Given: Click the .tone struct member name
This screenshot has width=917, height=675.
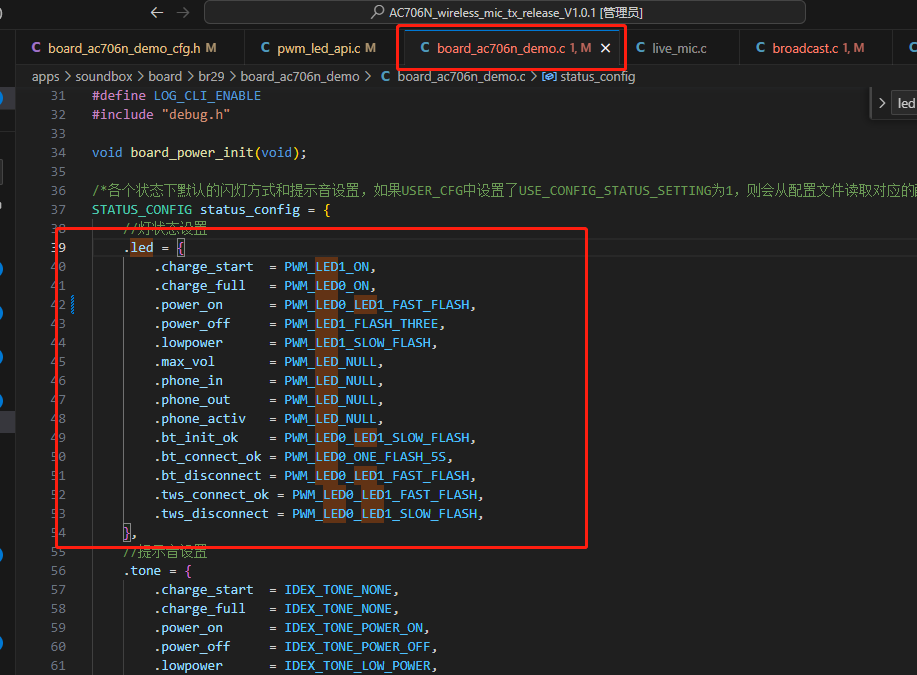Looking at the screenshot, I should click(x=142, y=571).
